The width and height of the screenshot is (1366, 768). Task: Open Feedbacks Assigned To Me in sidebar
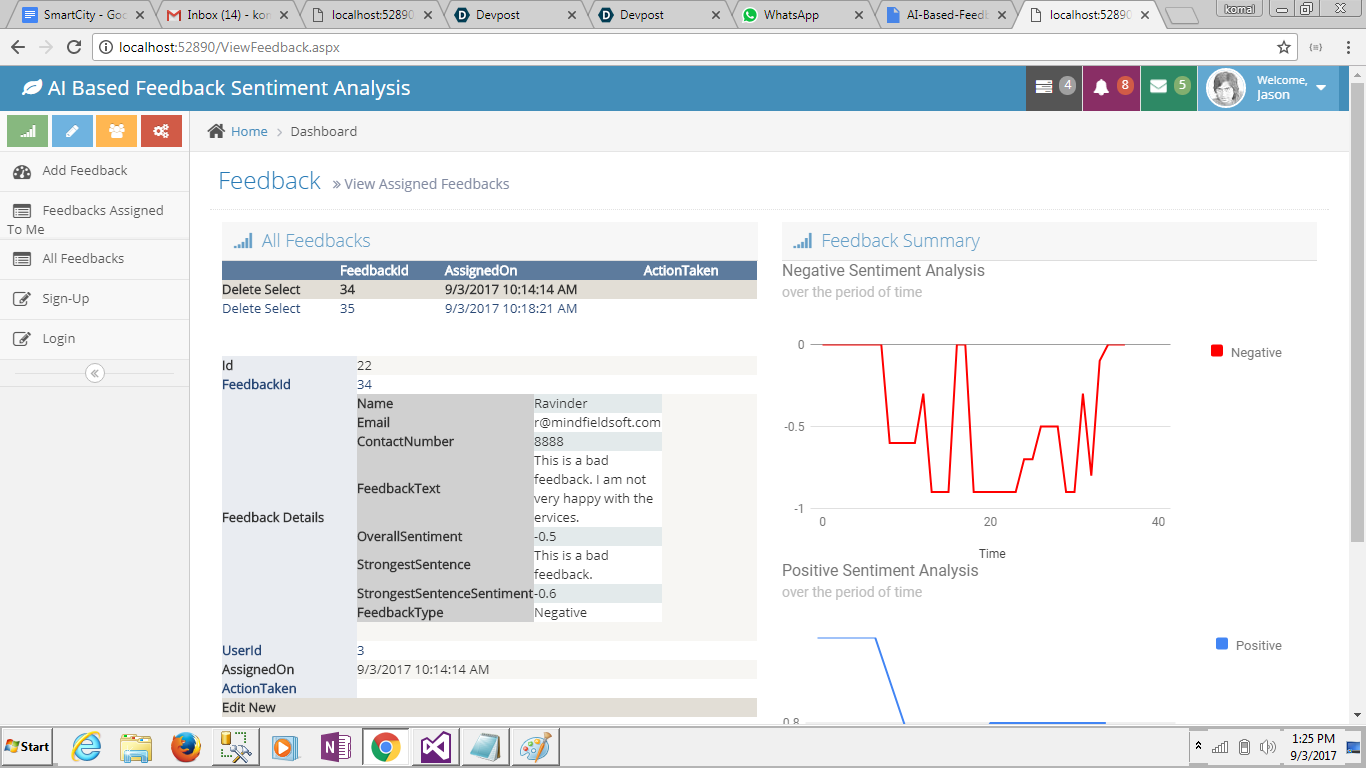94,219
